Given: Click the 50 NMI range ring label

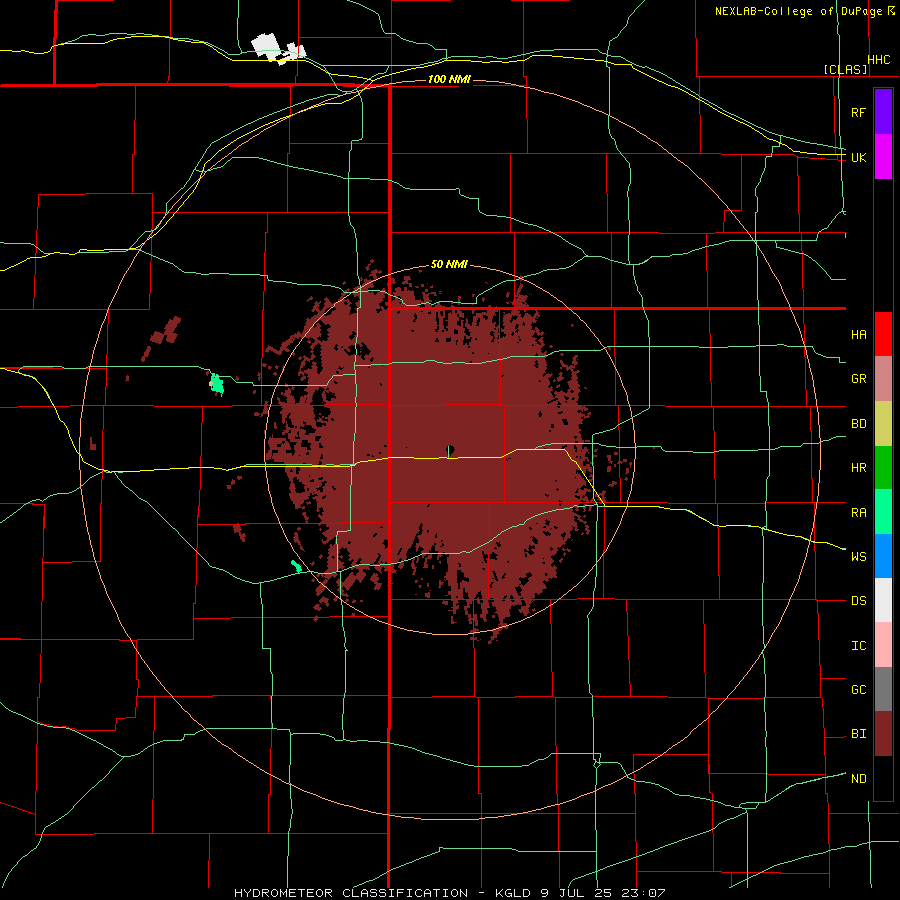Looking at the screenshot, I should tap(449, 264).
